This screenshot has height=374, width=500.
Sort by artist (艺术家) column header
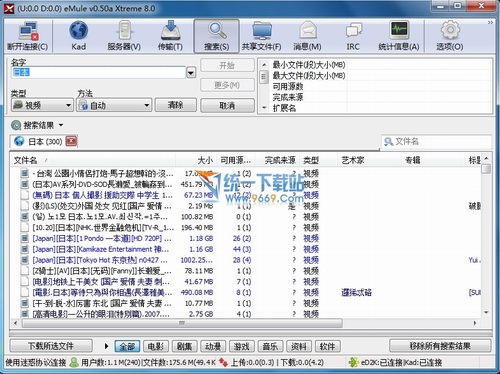point(369,160)
